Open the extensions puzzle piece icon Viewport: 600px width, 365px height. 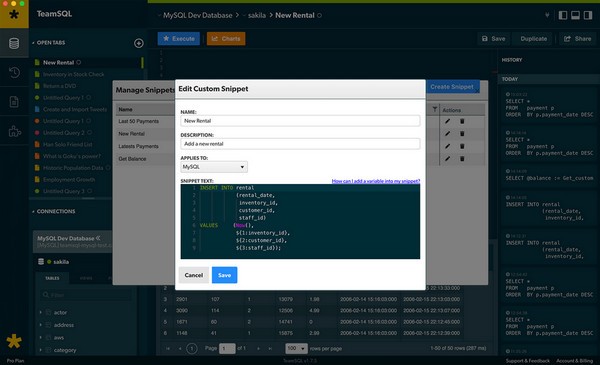point(14,132)
